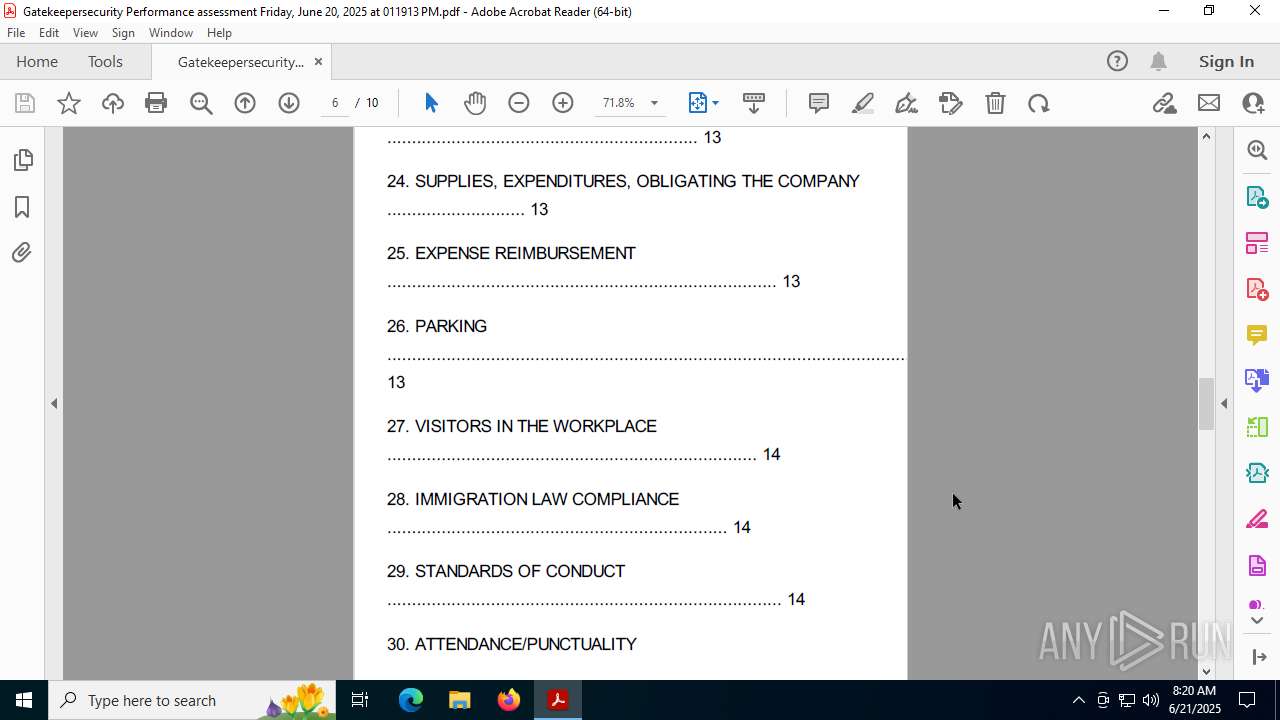Viewport: 1280px width, 720px height.
Task: Upload file to cloud icon
Action: coord(113,103)
